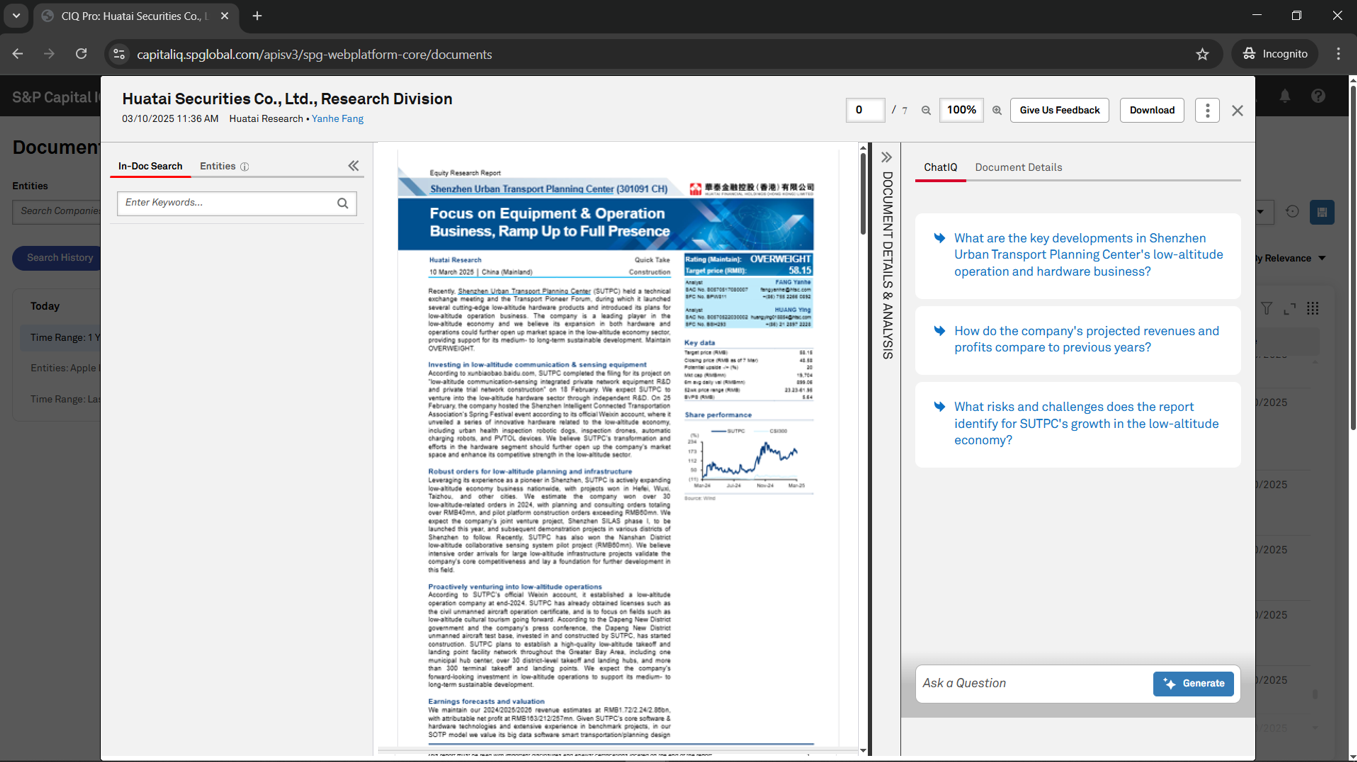Open filter icon in background results
The height and width of the screenshot is (762, 1357).
pos(1266,309)
